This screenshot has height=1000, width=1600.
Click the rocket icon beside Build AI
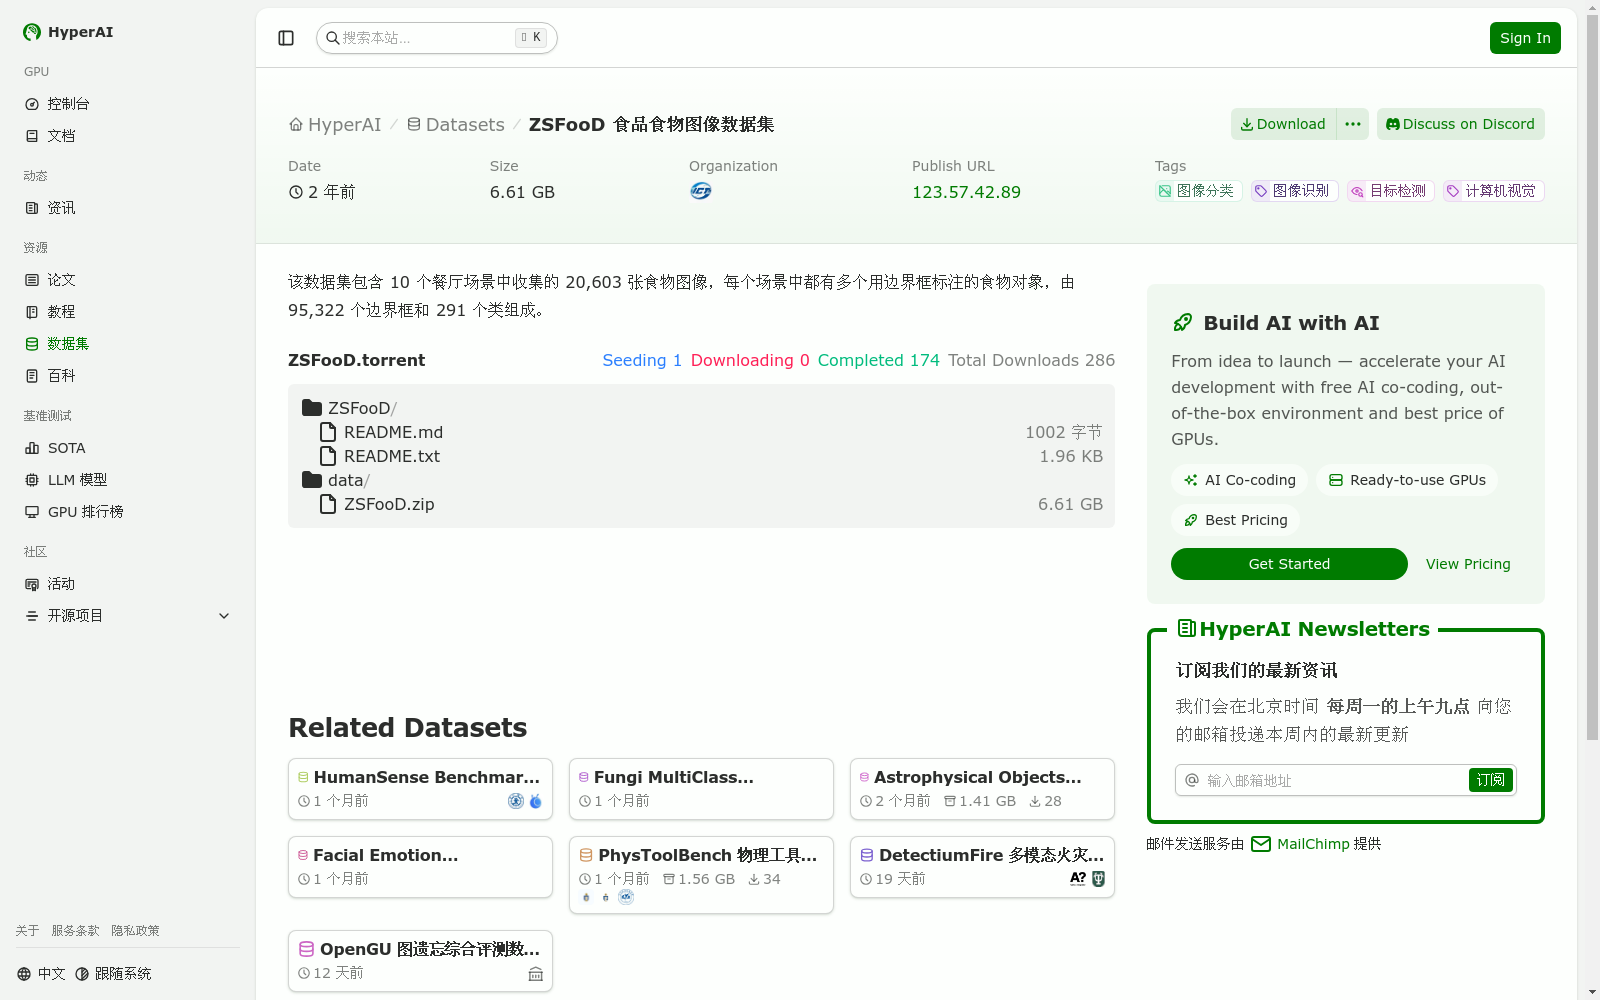1183,323
